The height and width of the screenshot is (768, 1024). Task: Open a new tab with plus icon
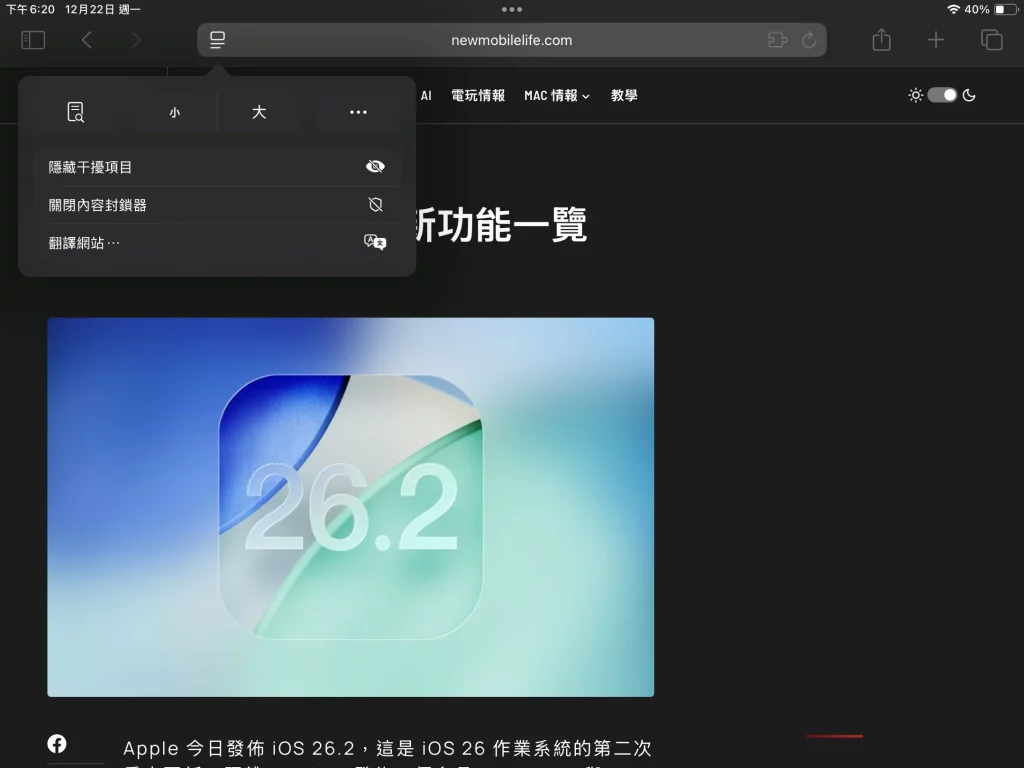coord(935,40)
